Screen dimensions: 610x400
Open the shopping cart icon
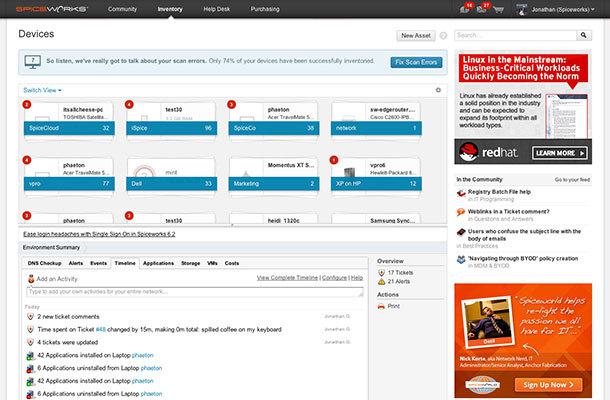point(498,9)
